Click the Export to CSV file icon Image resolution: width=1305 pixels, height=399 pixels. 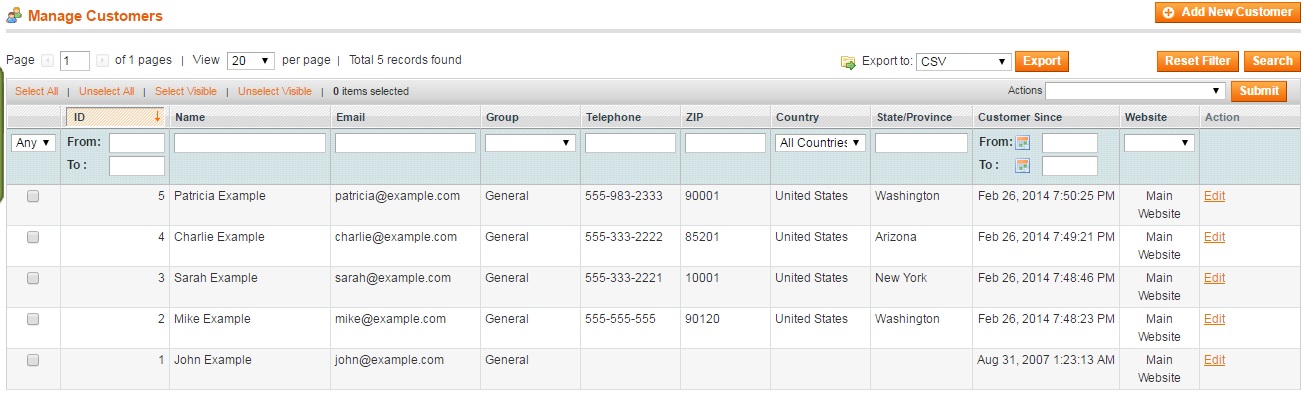coord(848,62)
